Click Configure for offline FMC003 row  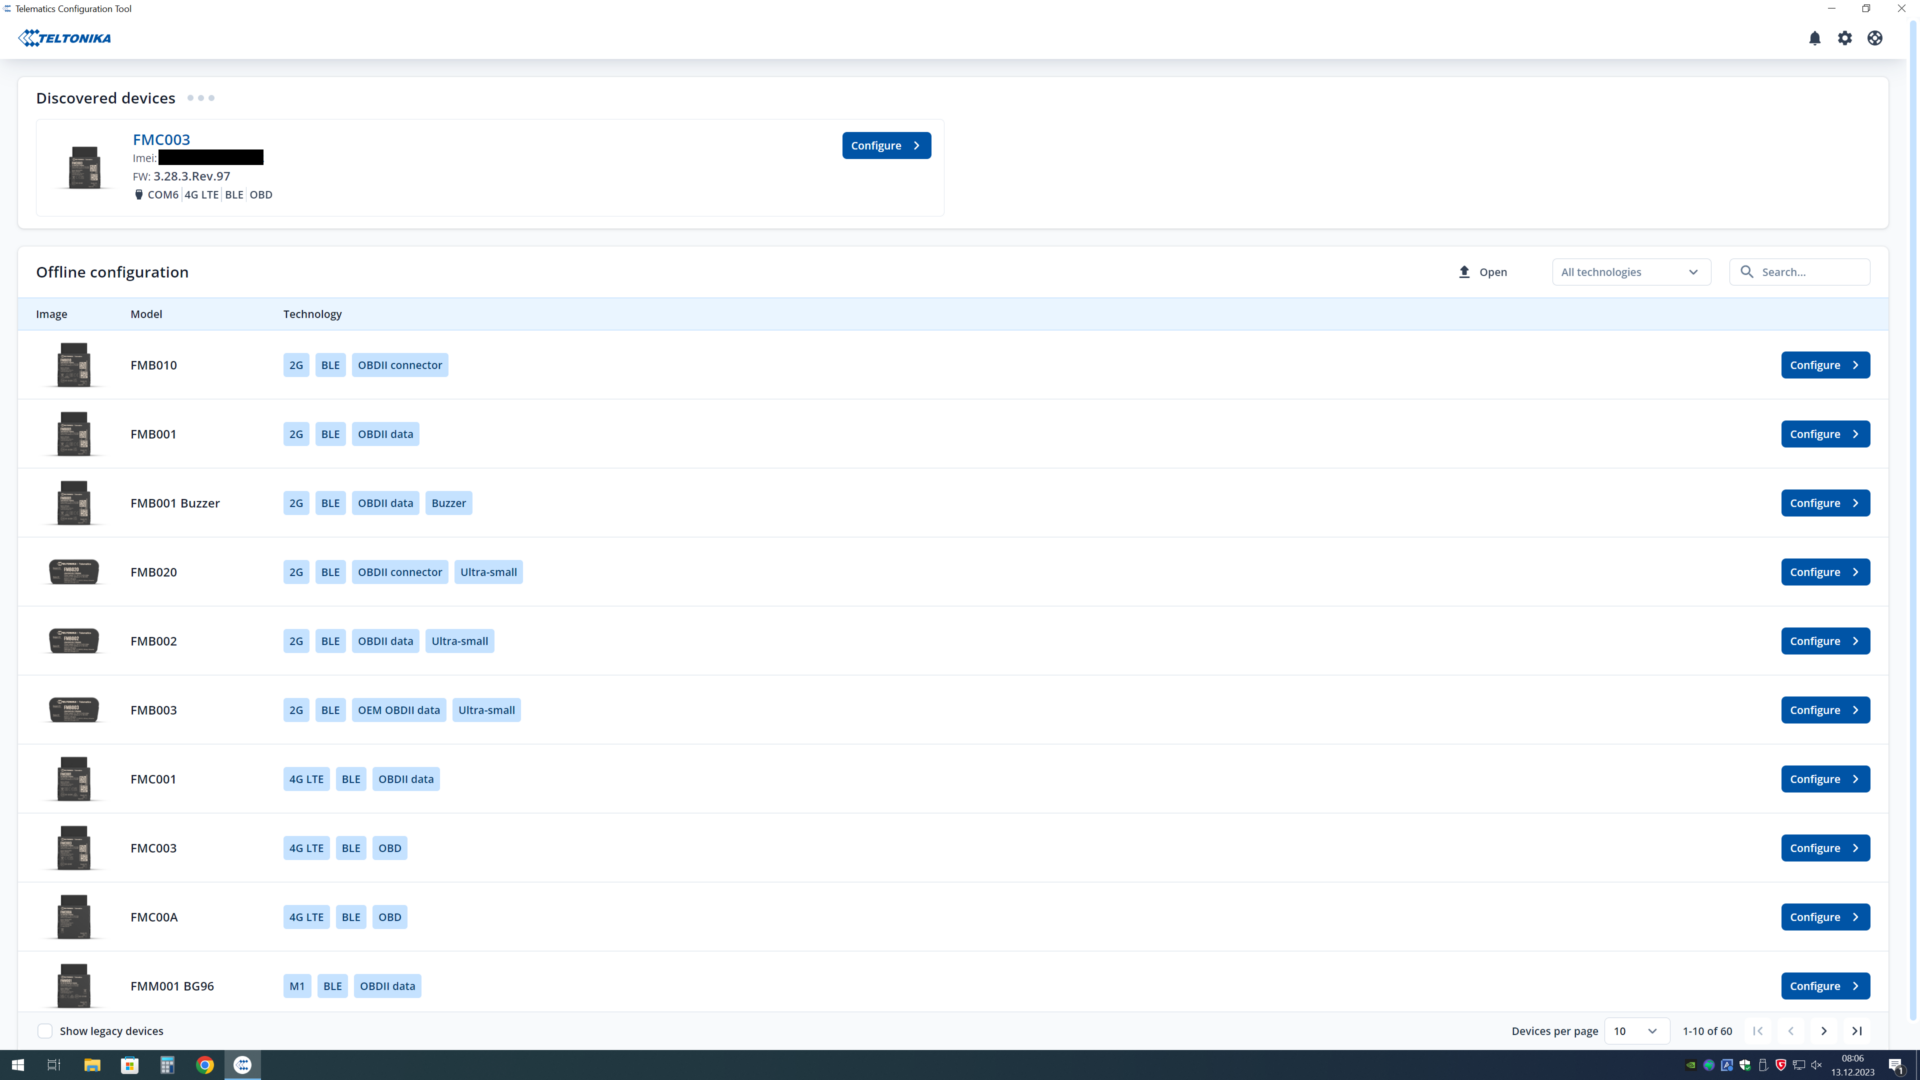click(x=1825, y=848)
